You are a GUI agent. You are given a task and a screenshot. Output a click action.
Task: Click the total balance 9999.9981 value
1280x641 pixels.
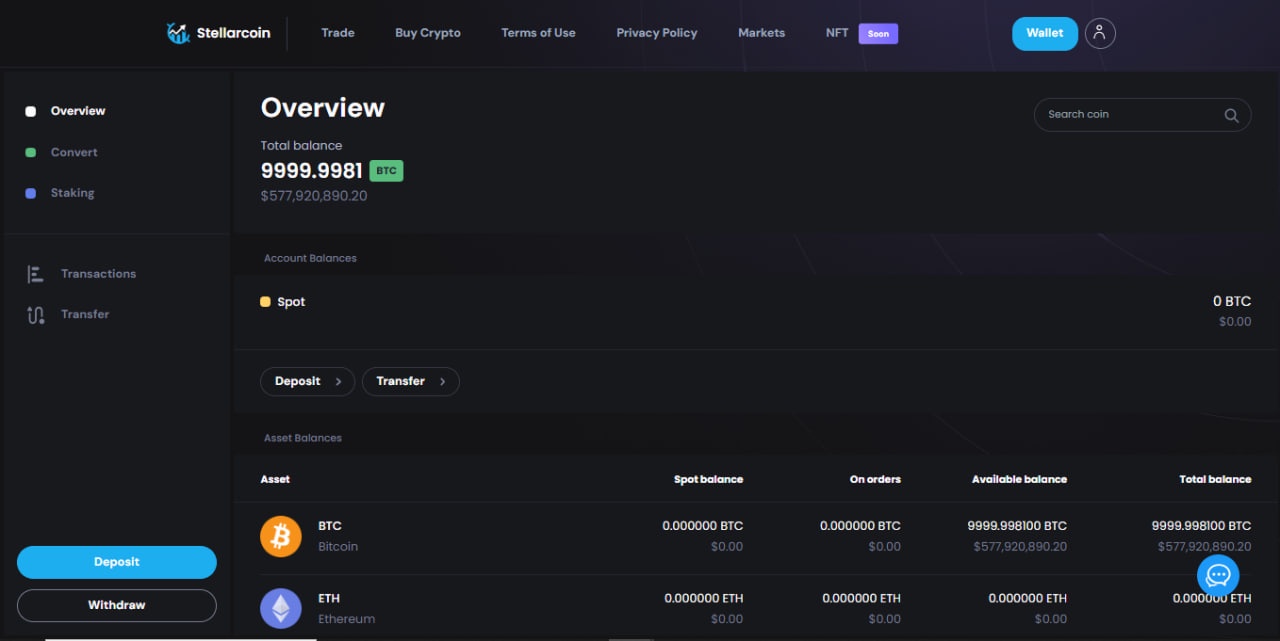coord(311,171)
